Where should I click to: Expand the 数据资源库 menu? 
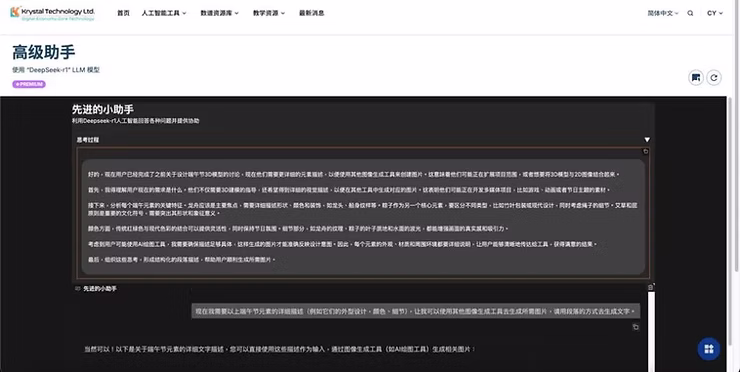click(219, 13)
